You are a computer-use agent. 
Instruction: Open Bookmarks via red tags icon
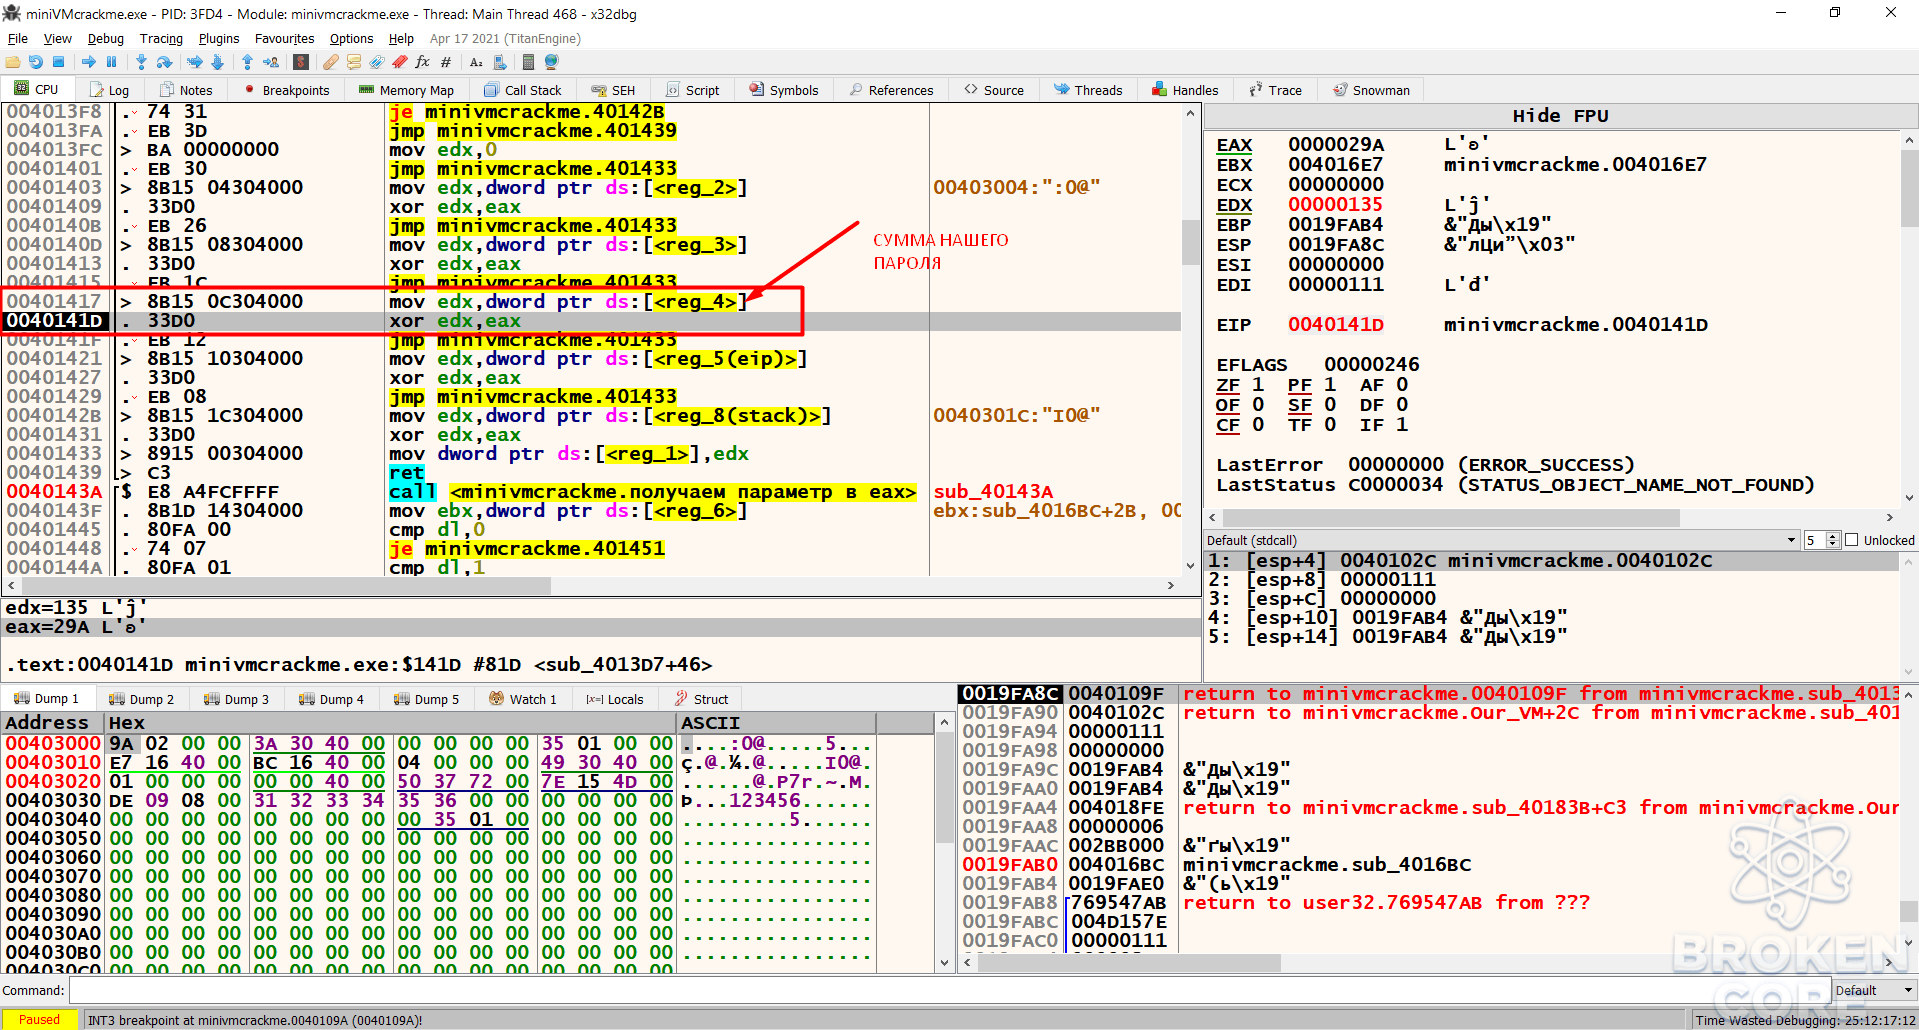click(x=399, y=62)
